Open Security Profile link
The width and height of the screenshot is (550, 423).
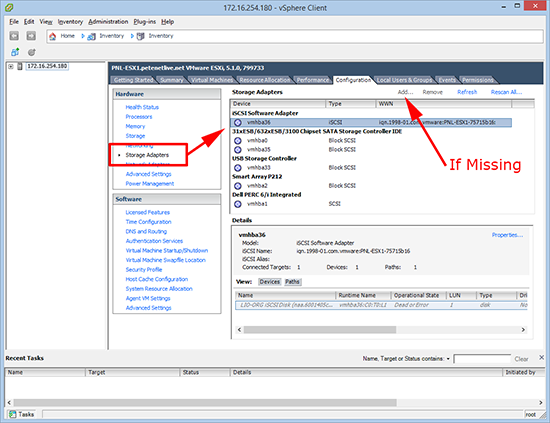[x=144, y=270]
